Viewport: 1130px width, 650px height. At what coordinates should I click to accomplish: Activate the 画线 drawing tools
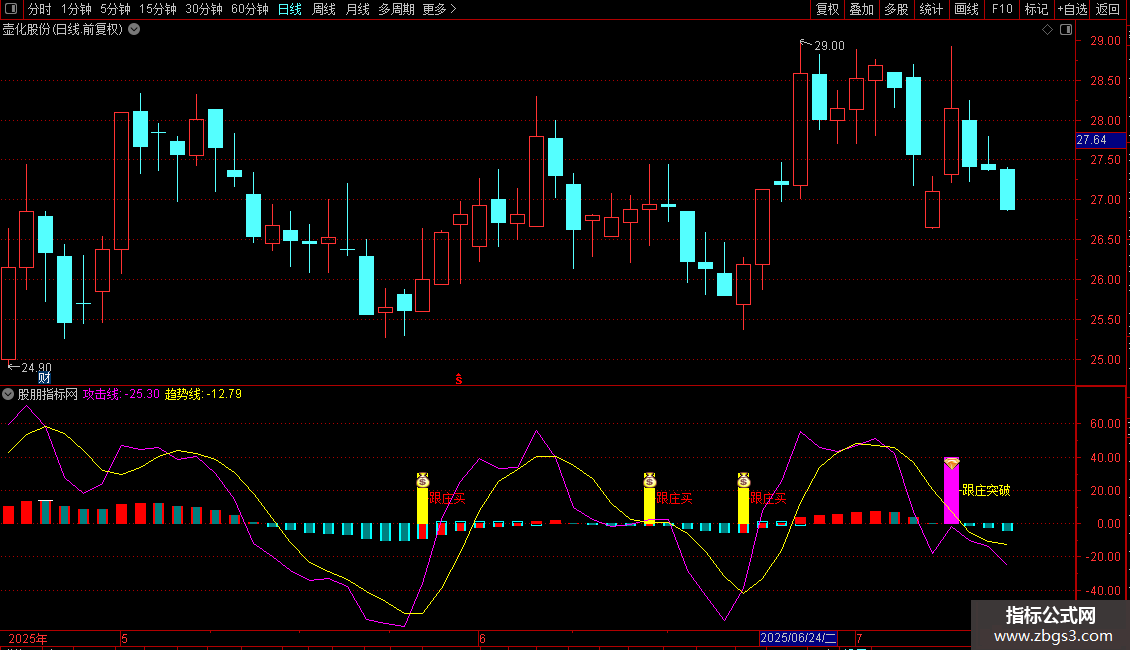[966, 9]
